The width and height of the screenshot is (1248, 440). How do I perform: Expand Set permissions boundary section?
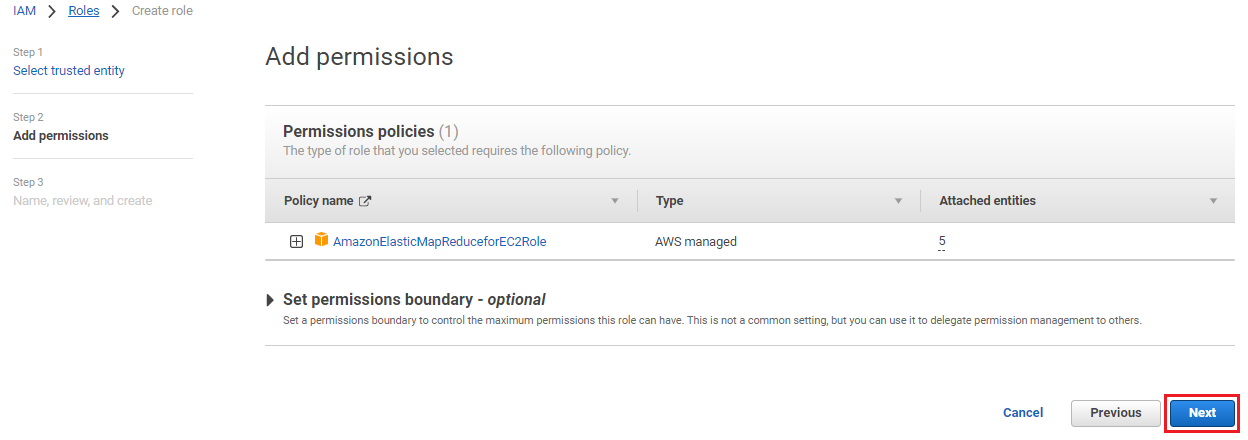pos(270,300)
